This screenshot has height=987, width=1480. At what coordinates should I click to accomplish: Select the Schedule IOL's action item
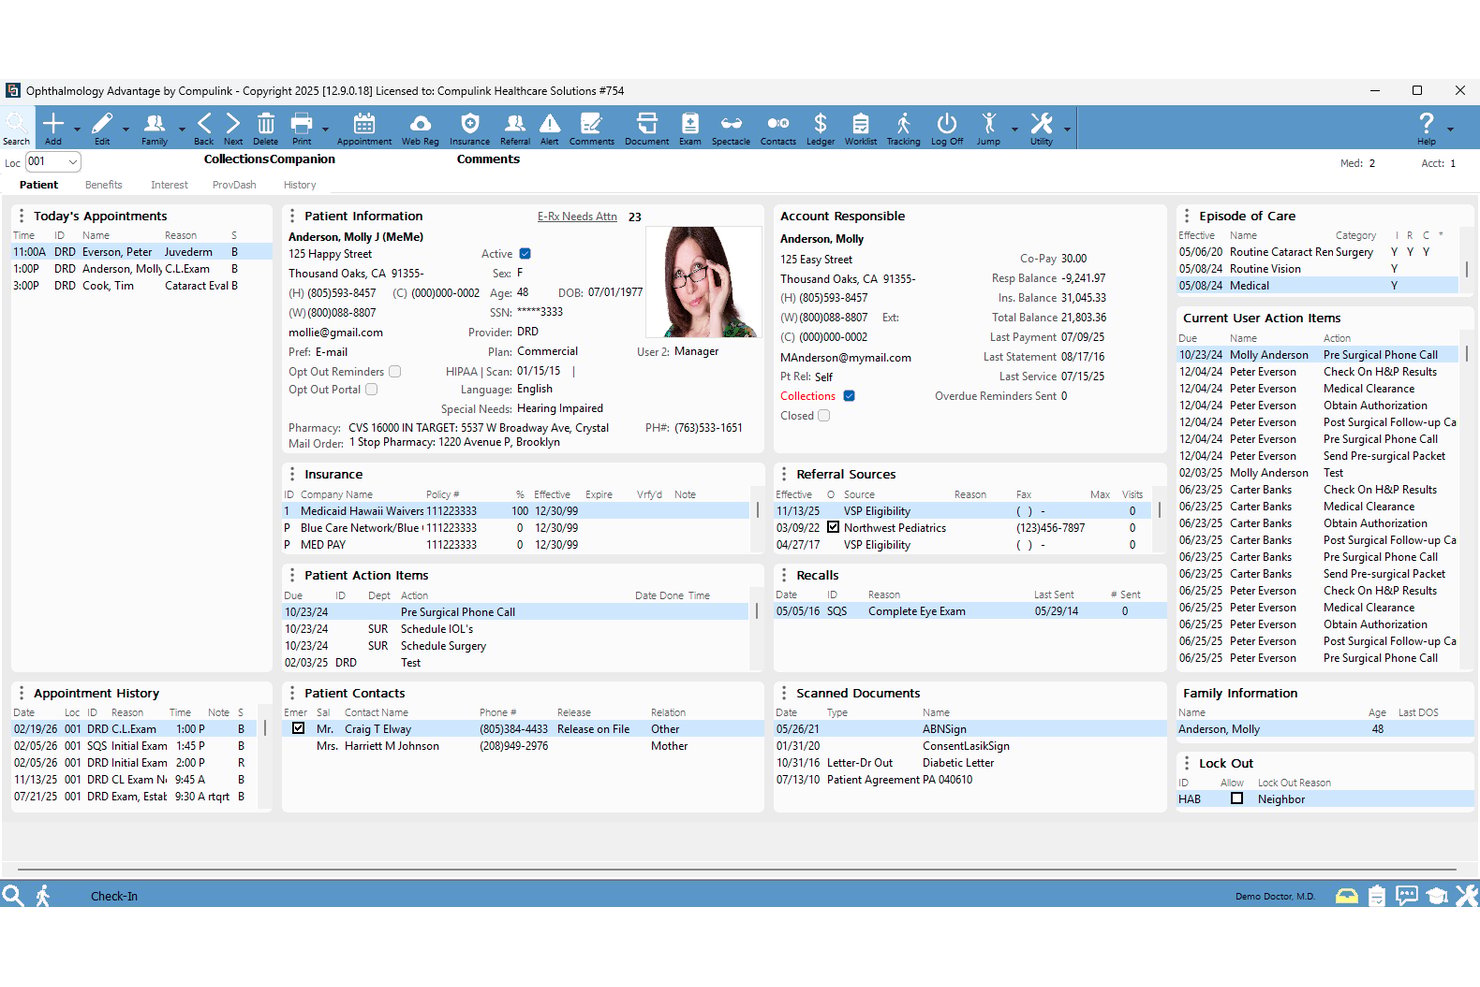[516, 629]
